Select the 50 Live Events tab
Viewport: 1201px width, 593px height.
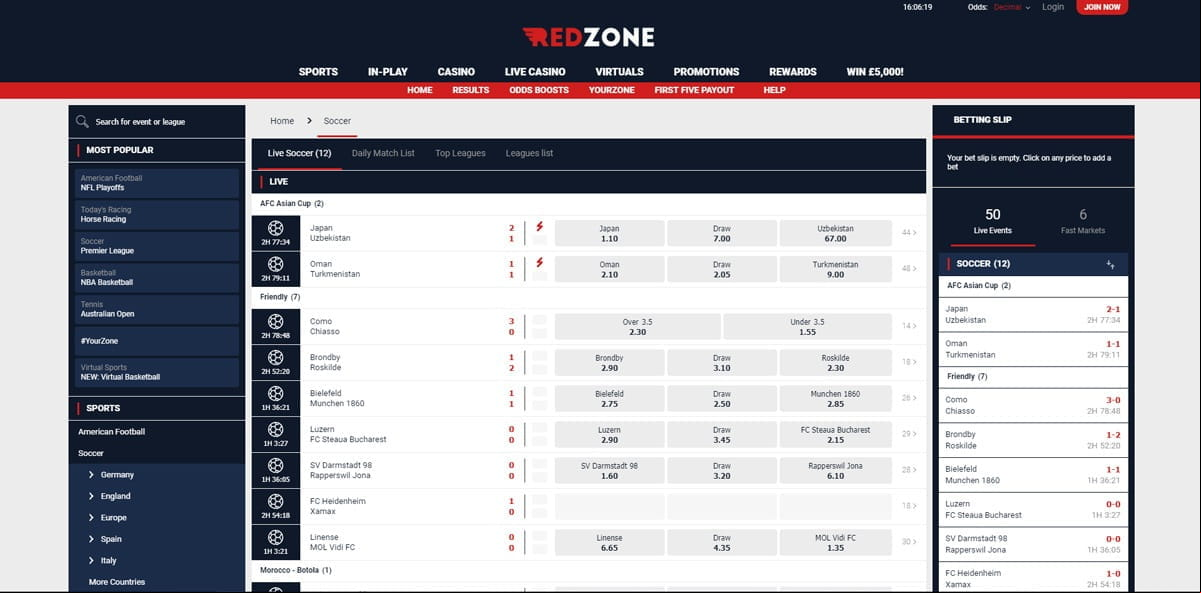pos(993,221)
